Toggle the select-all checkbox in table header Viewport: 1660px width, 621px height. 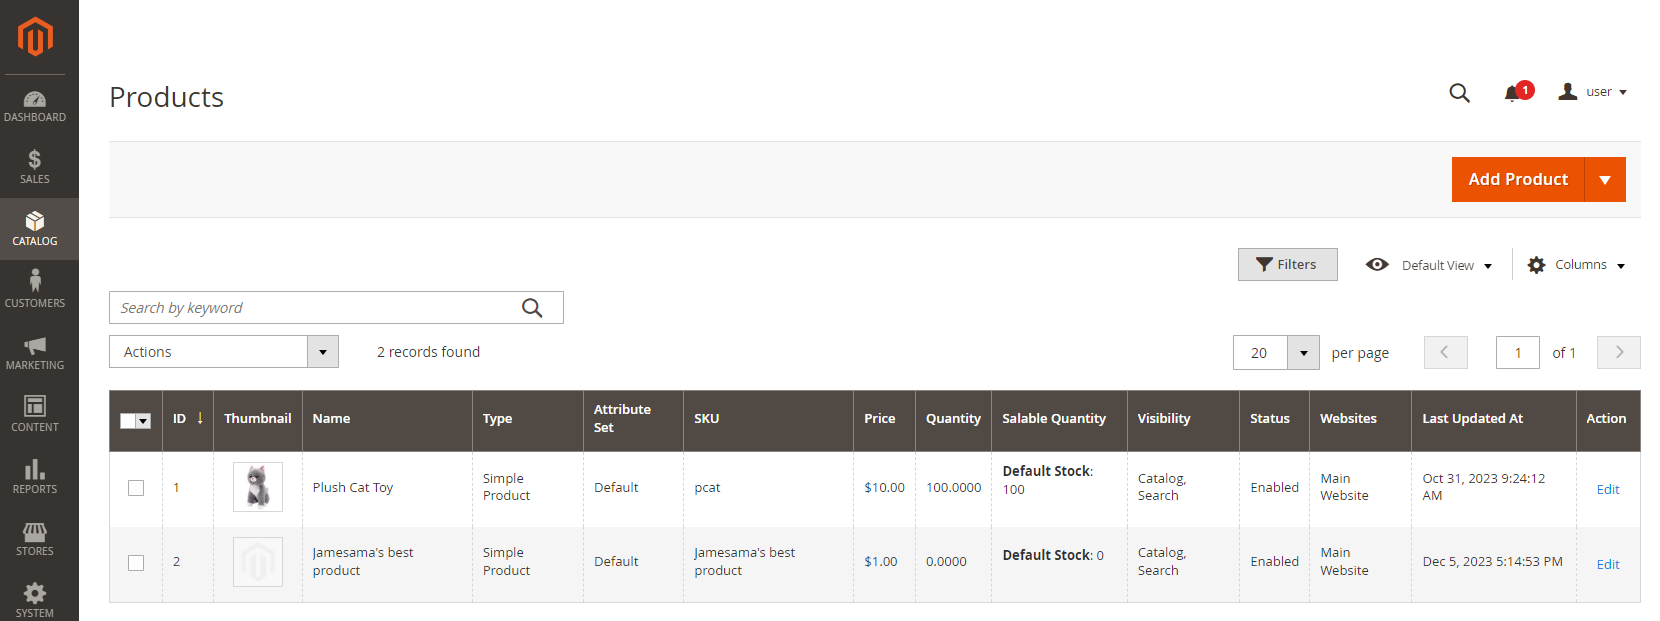tap(128, 421)
